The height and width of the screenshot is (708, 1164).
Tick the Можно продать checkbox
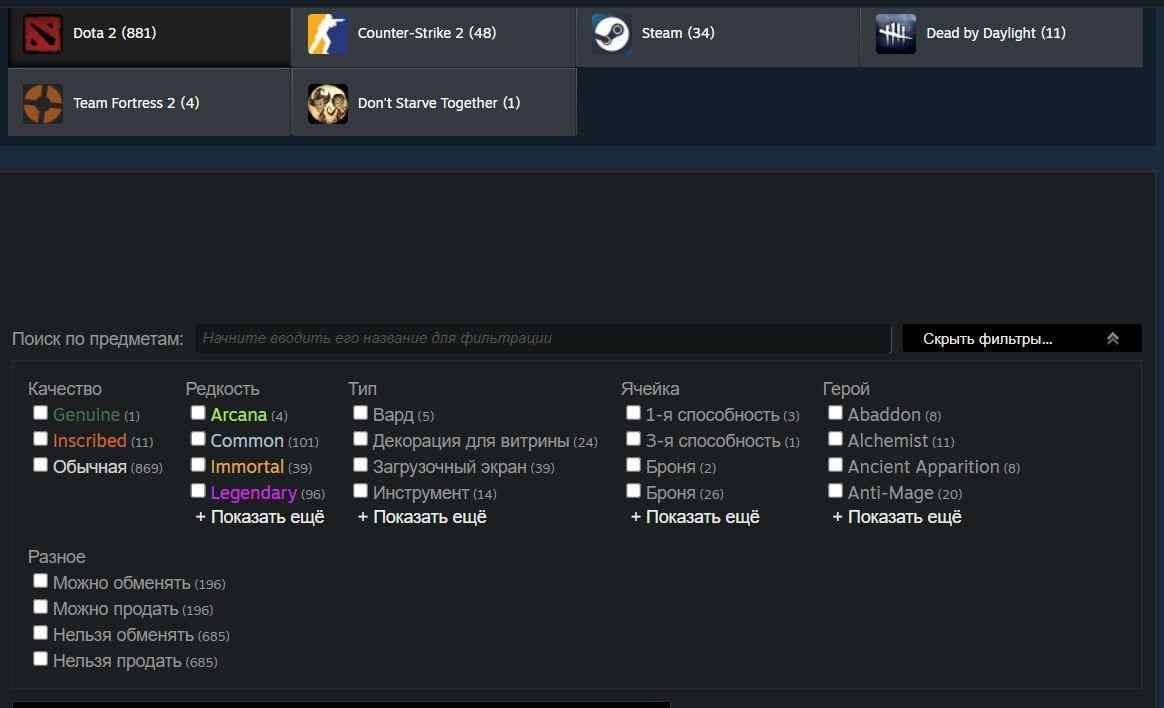tap(40, 607)
